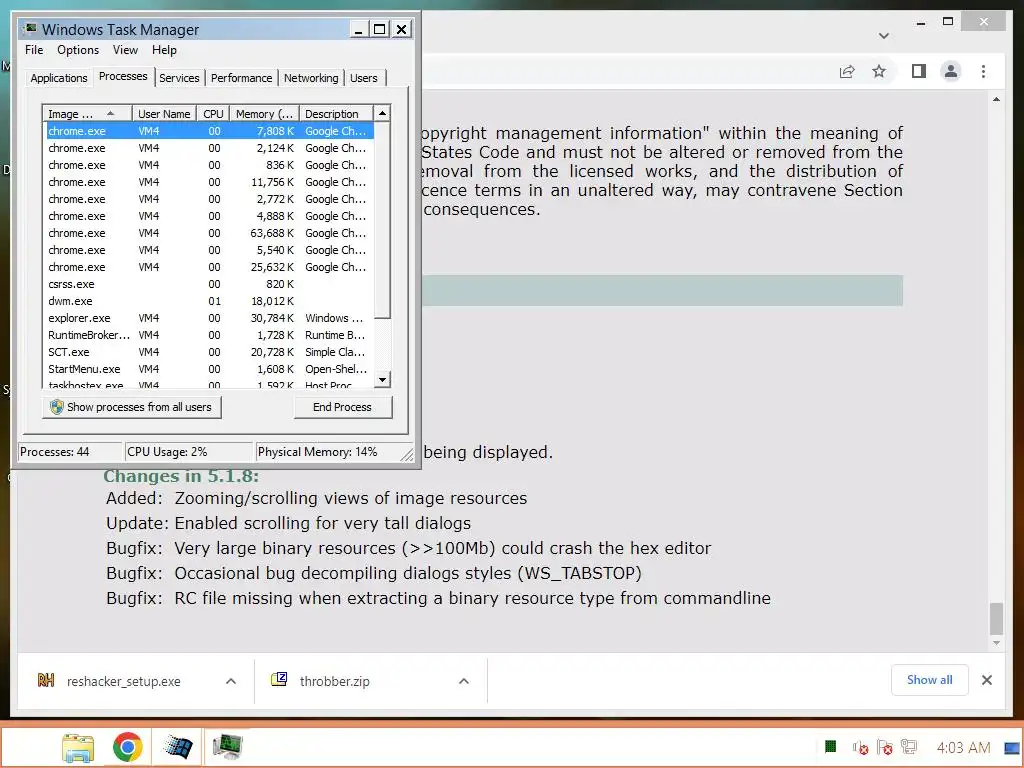Select chrome.exe using 11,756 K
The image size is (1024, 768).
(209, 182)
